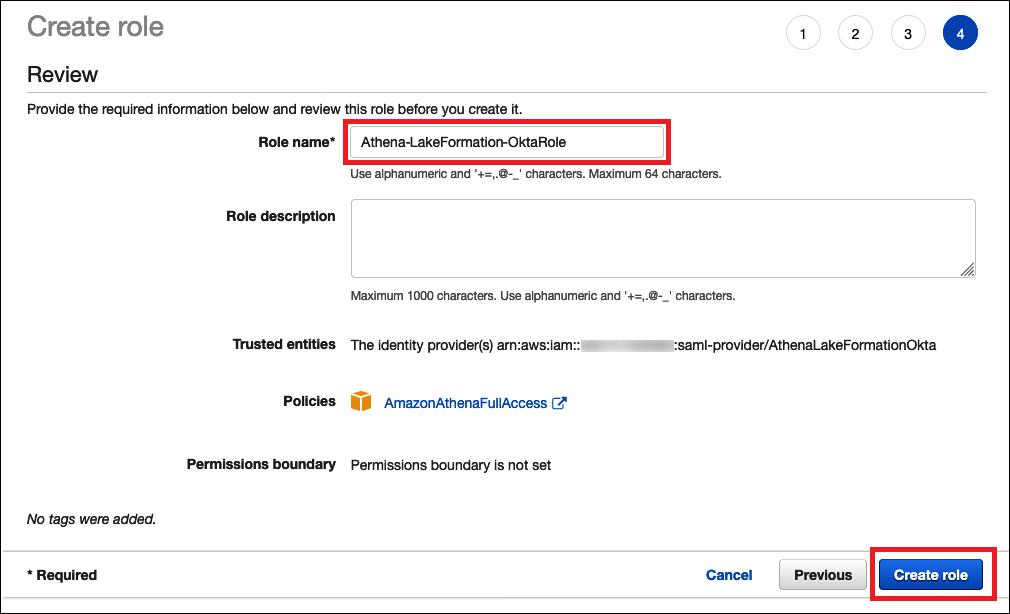Go to step 1 of wizard
This screenshot has height=614, width=1010.
pyautogui.click(x=802, y=33)
